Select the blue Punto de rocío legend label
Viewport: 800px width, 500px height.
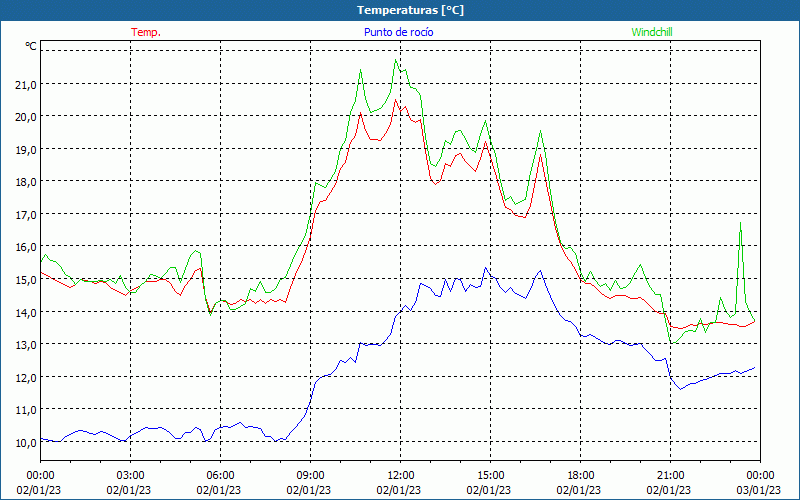pos(398,32)
